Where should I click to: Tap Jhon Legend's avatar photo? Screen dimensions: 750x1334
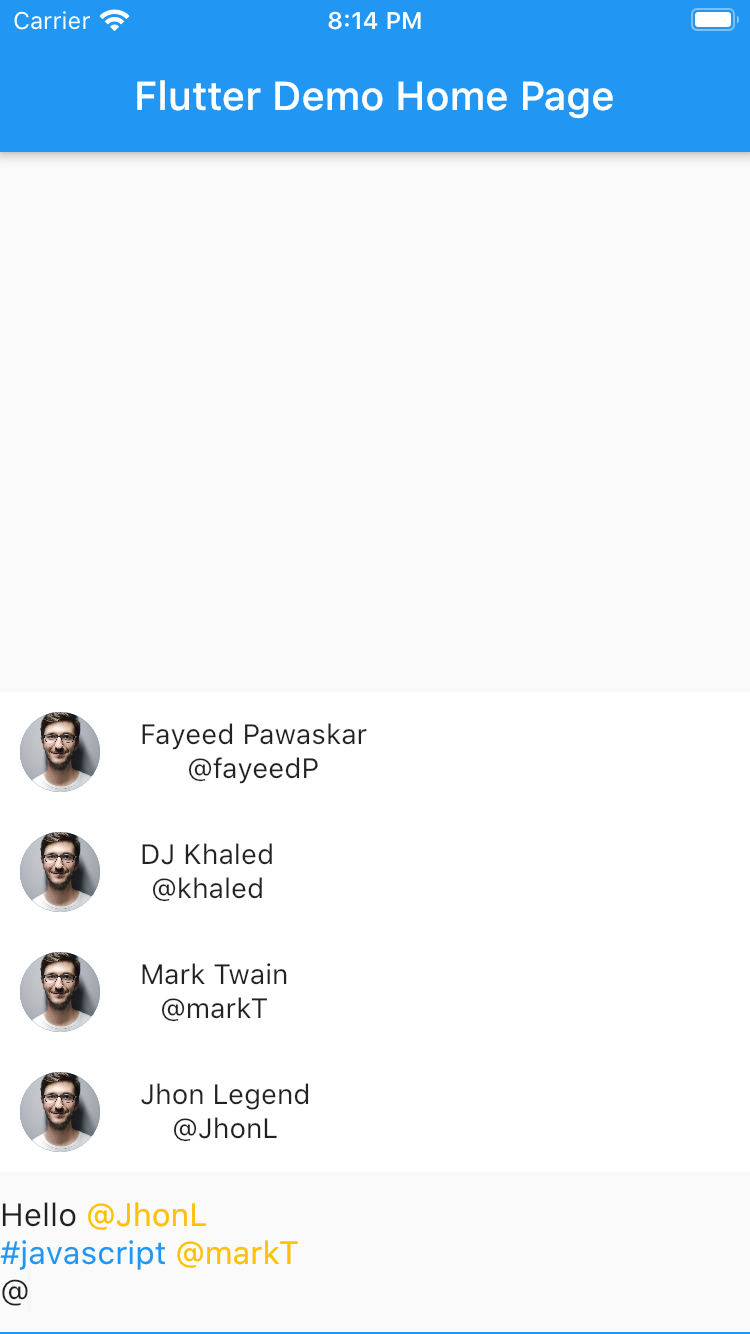(60, 1112)
